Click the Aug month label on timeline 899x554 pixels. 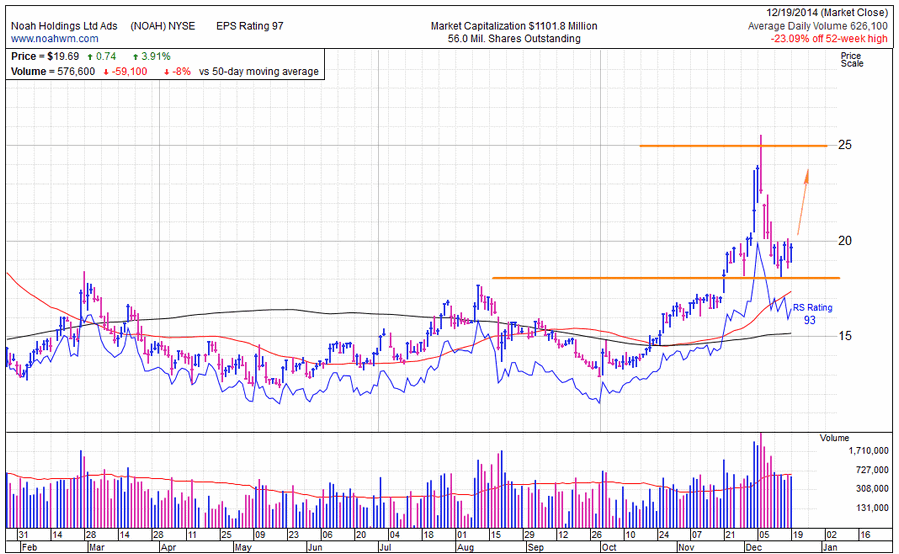[x=464, y=548]
